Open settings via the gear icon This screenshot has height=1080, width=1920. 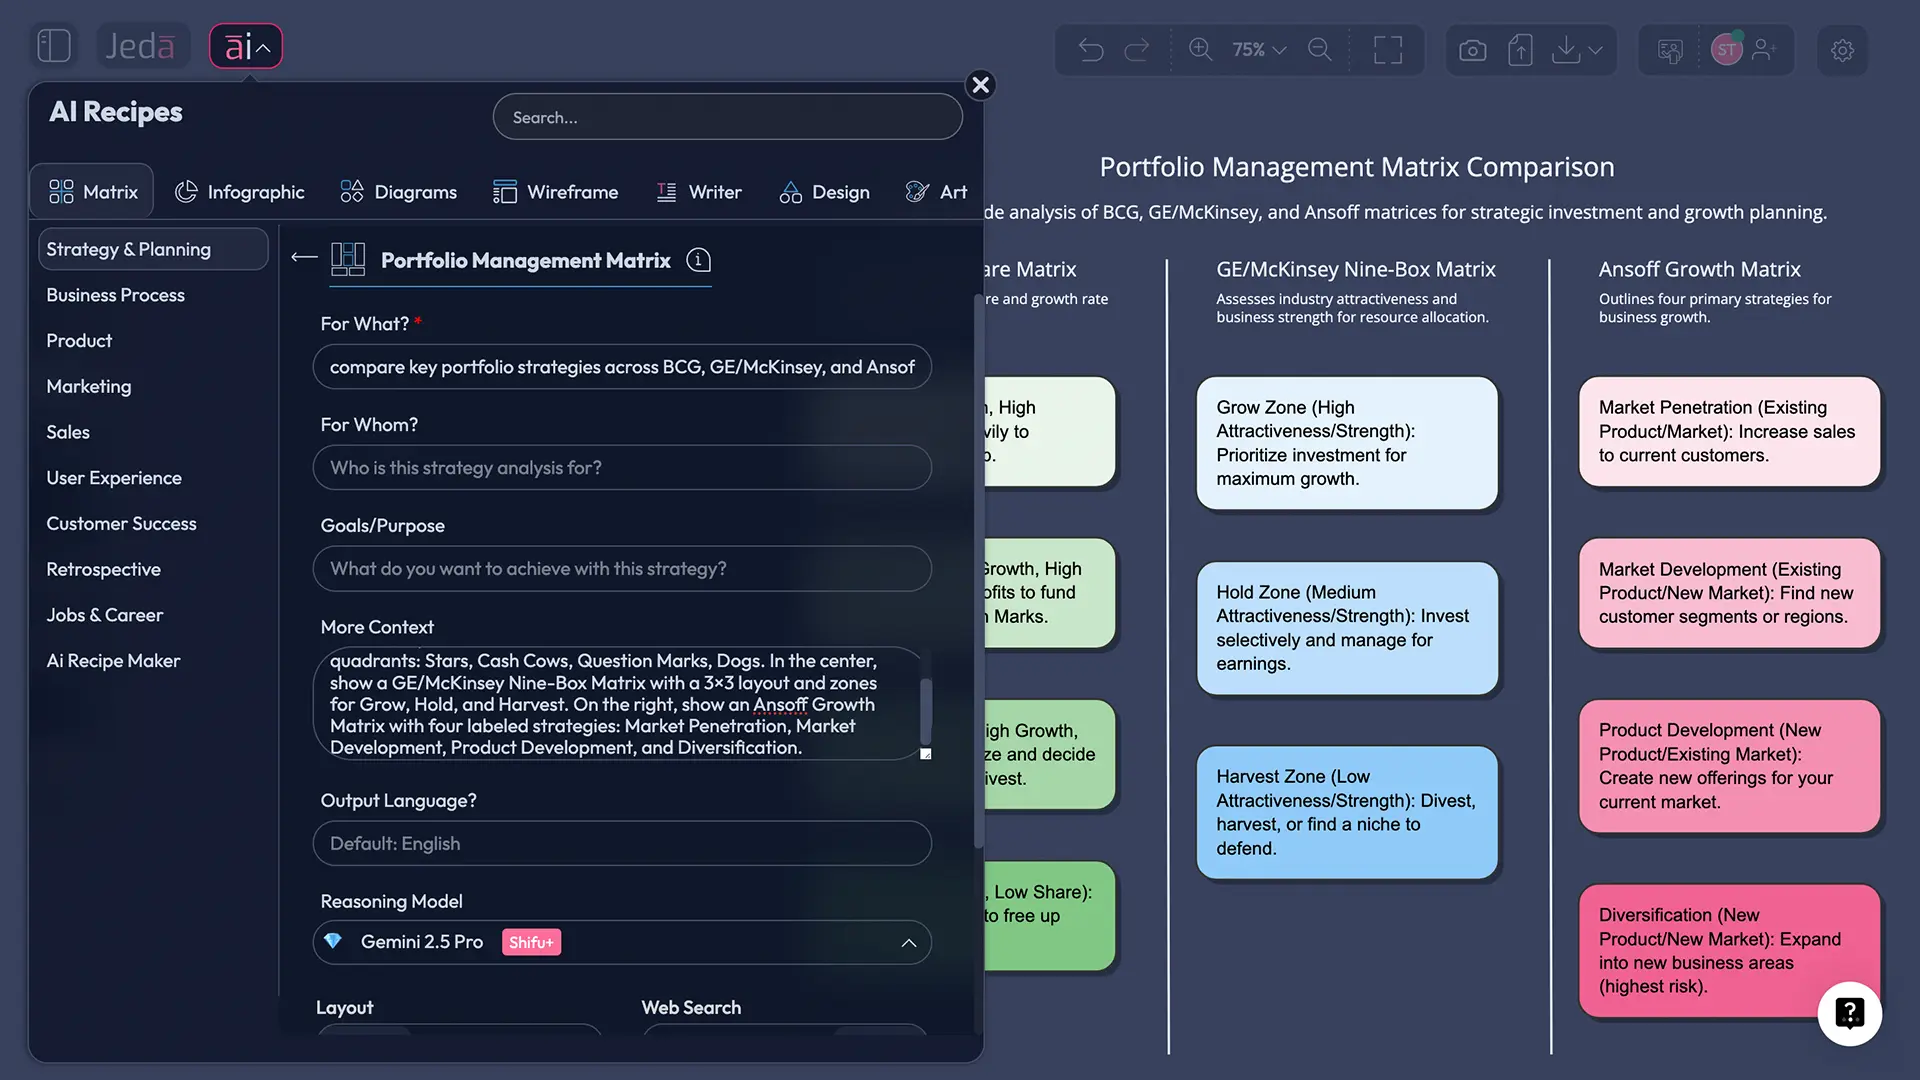[x=1843, y=50]
